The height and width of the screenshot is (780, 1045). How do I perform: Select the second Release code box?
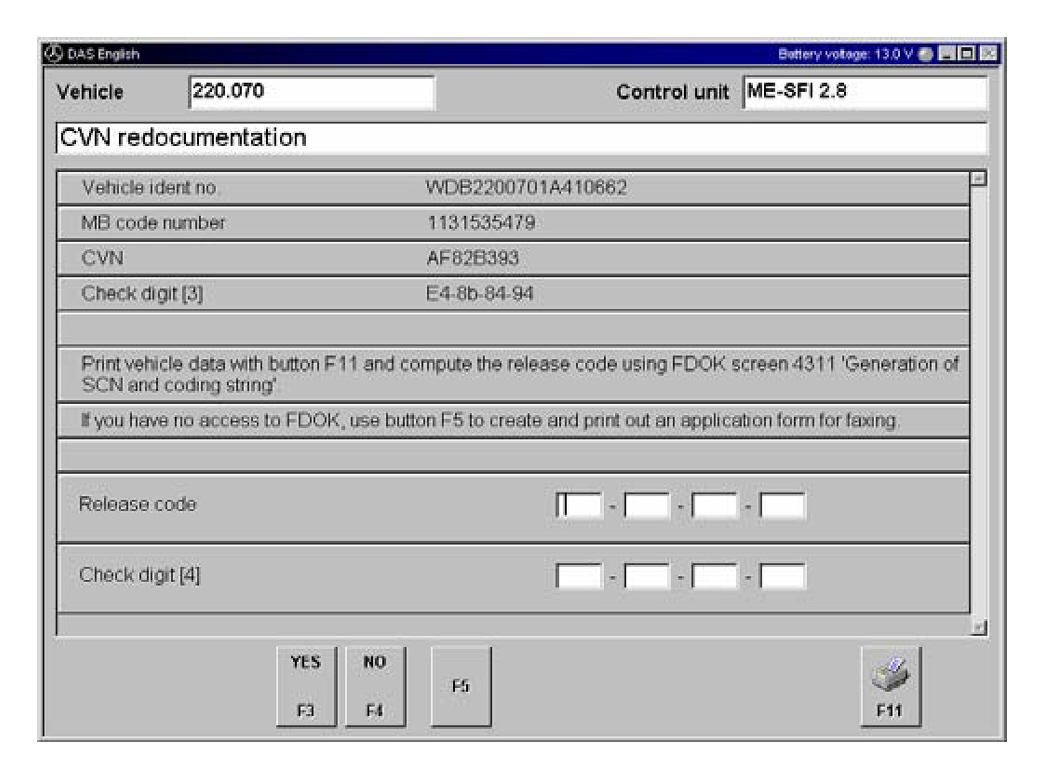tap(647, 507)
